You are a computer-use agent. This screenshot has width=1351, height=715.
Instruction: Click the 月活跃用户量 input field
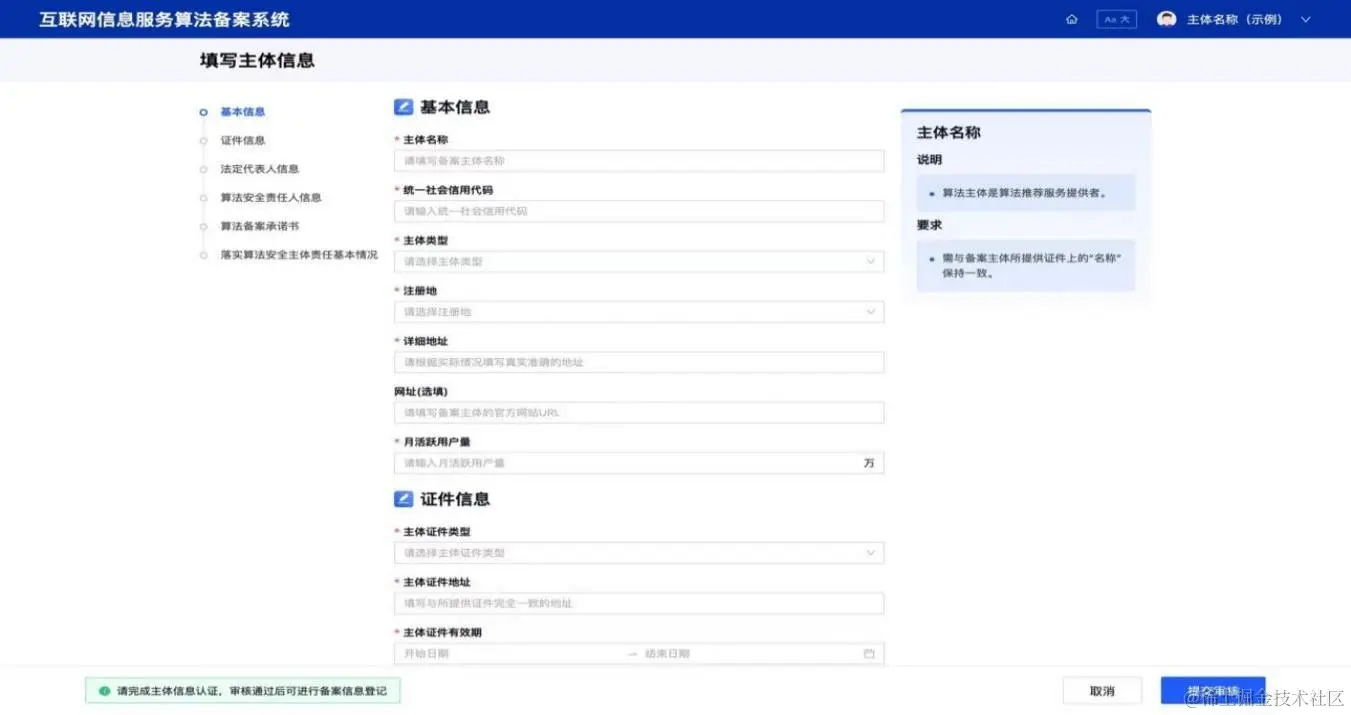pos(620,462)
